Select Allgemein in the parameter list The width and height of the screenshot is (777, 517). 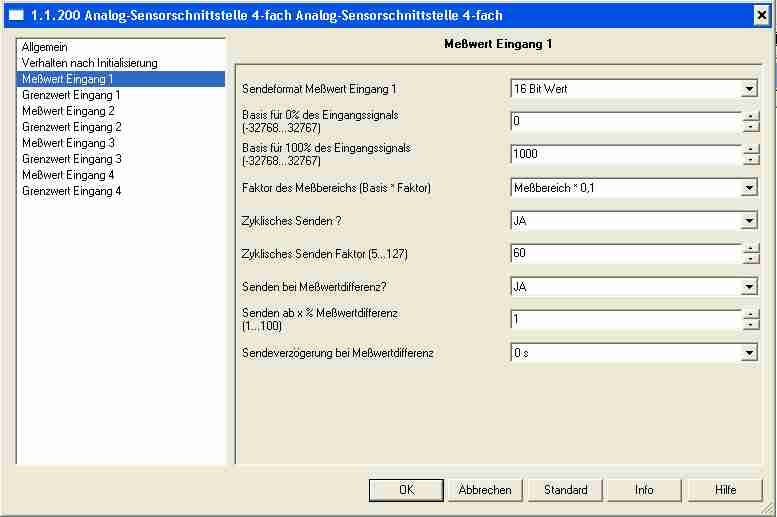[x=45, y=47]
